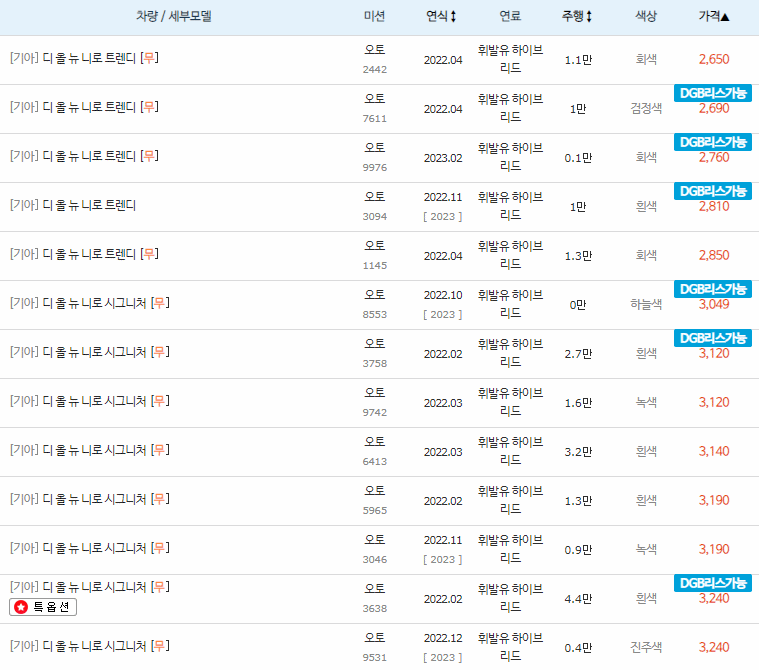Open 니로 트렌디 listing with plate 2442
759x670 pixels.
pos(84,58)
